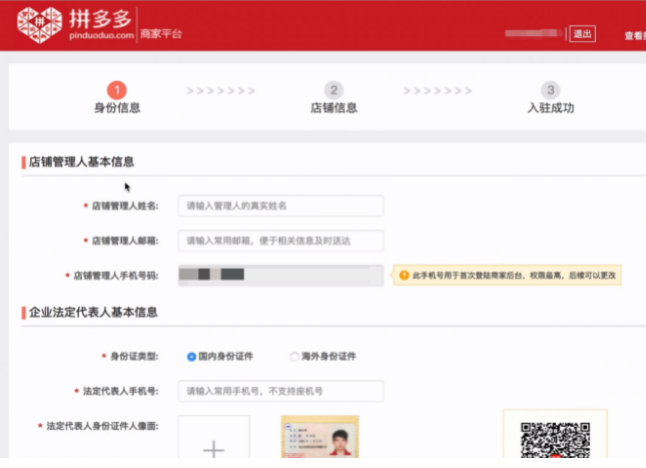
Task: Click the 店铺管理人姓名 input field
Action: (281, 206)
